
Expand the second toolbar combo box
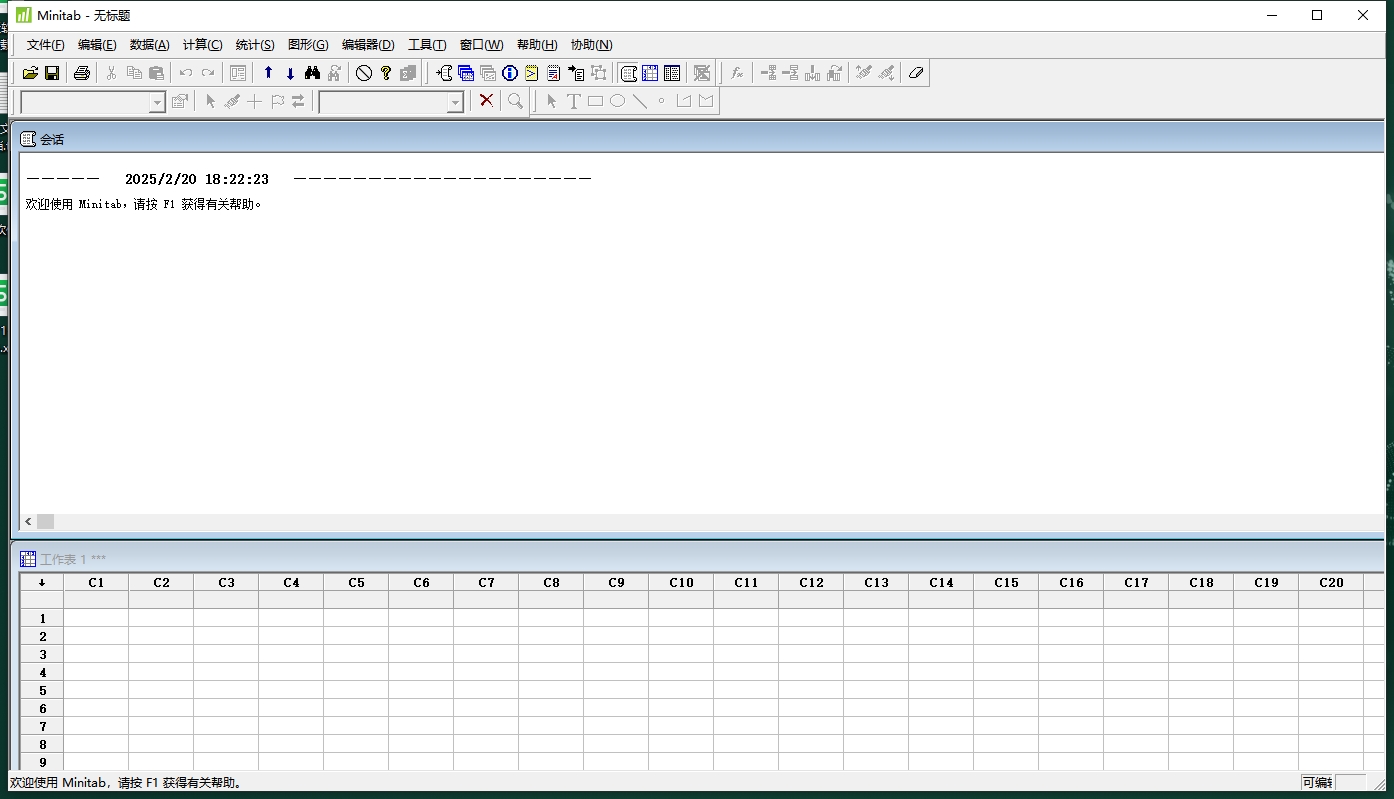coord(455,102)
